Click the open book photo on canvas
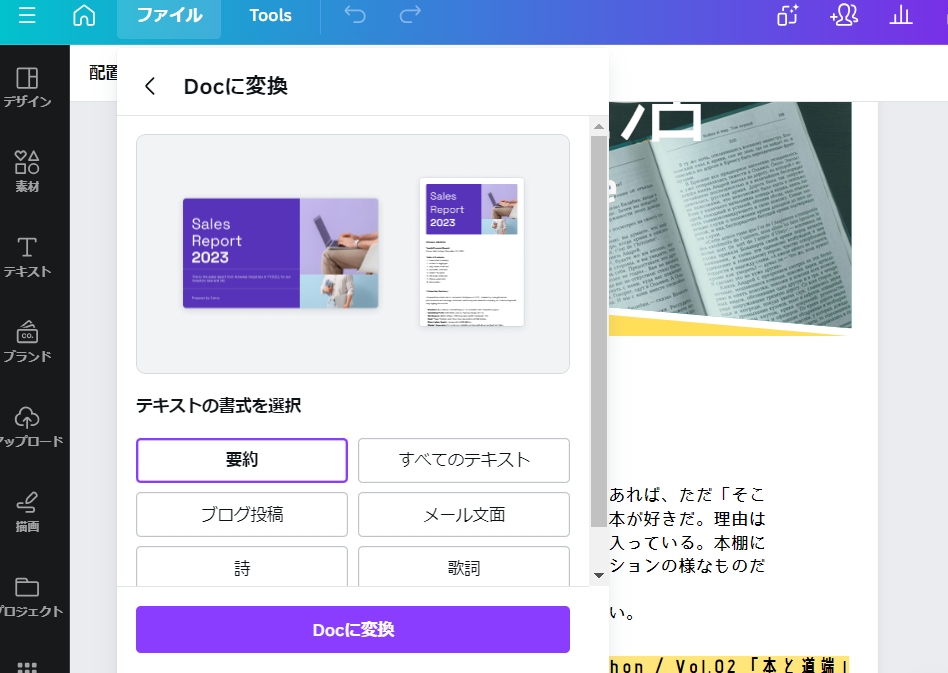 point(730,215)
